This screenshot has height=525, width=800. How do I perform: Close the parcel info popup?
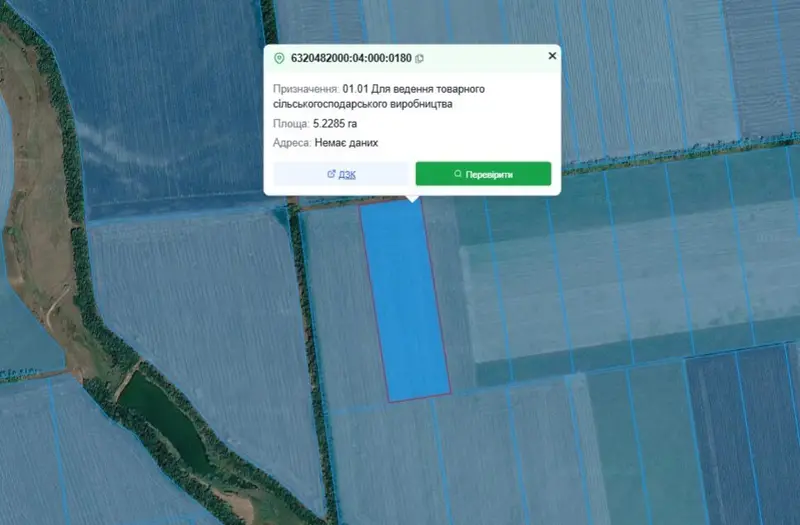point(552,56)
